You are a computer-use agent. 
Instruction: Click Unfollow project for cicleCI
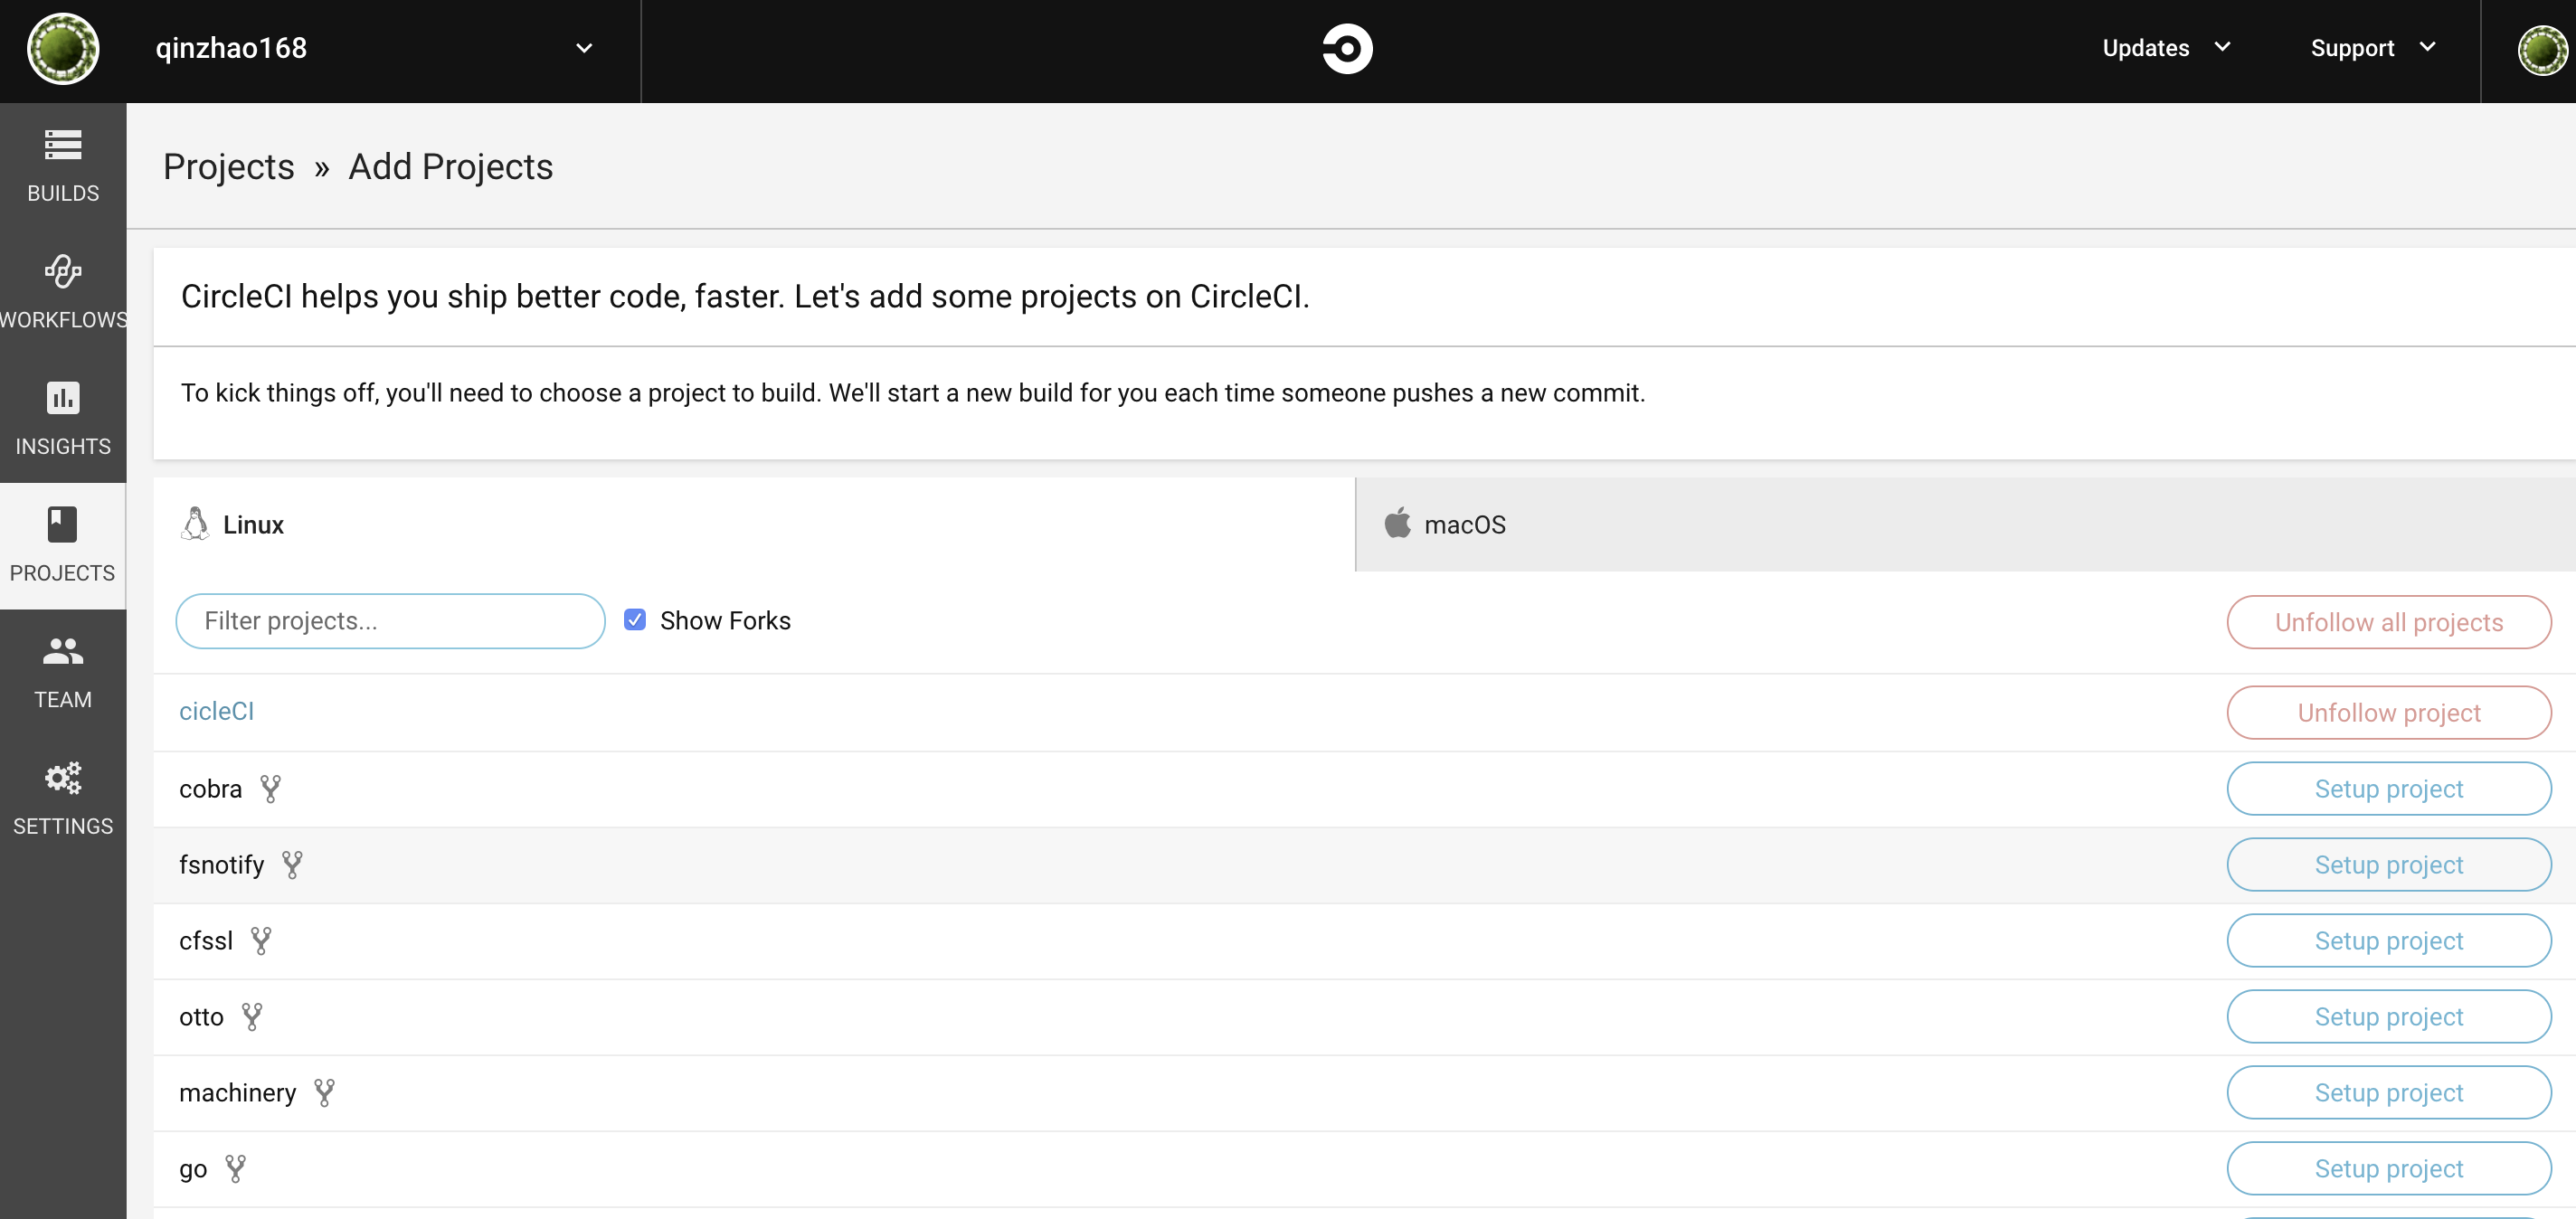(2388, 713)
